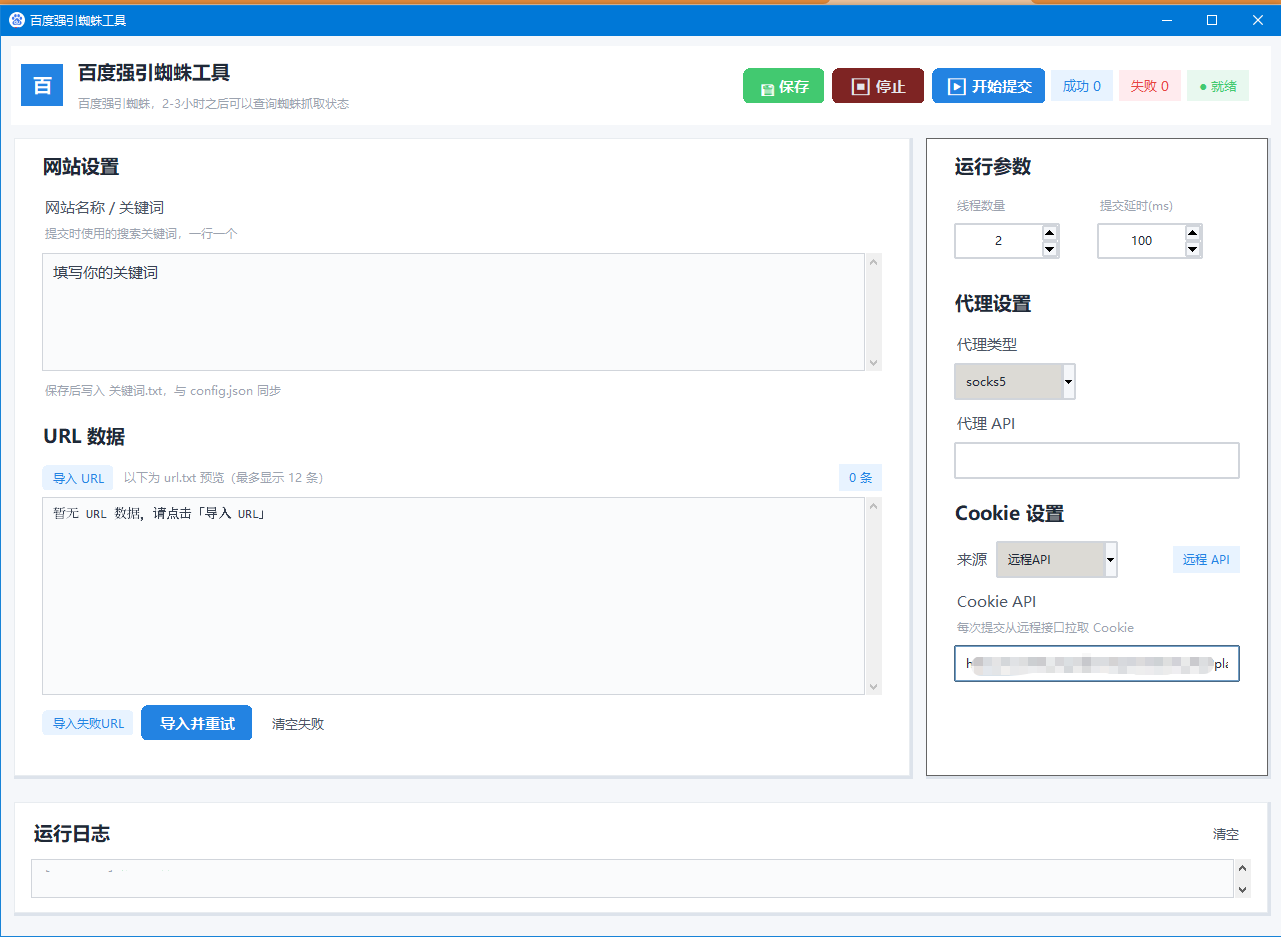This screenshot has width=1281, height=937.
Task: Click scroll down arrow of 运行日志 log
Action: pyautogui.click(x=1243, y=889)
